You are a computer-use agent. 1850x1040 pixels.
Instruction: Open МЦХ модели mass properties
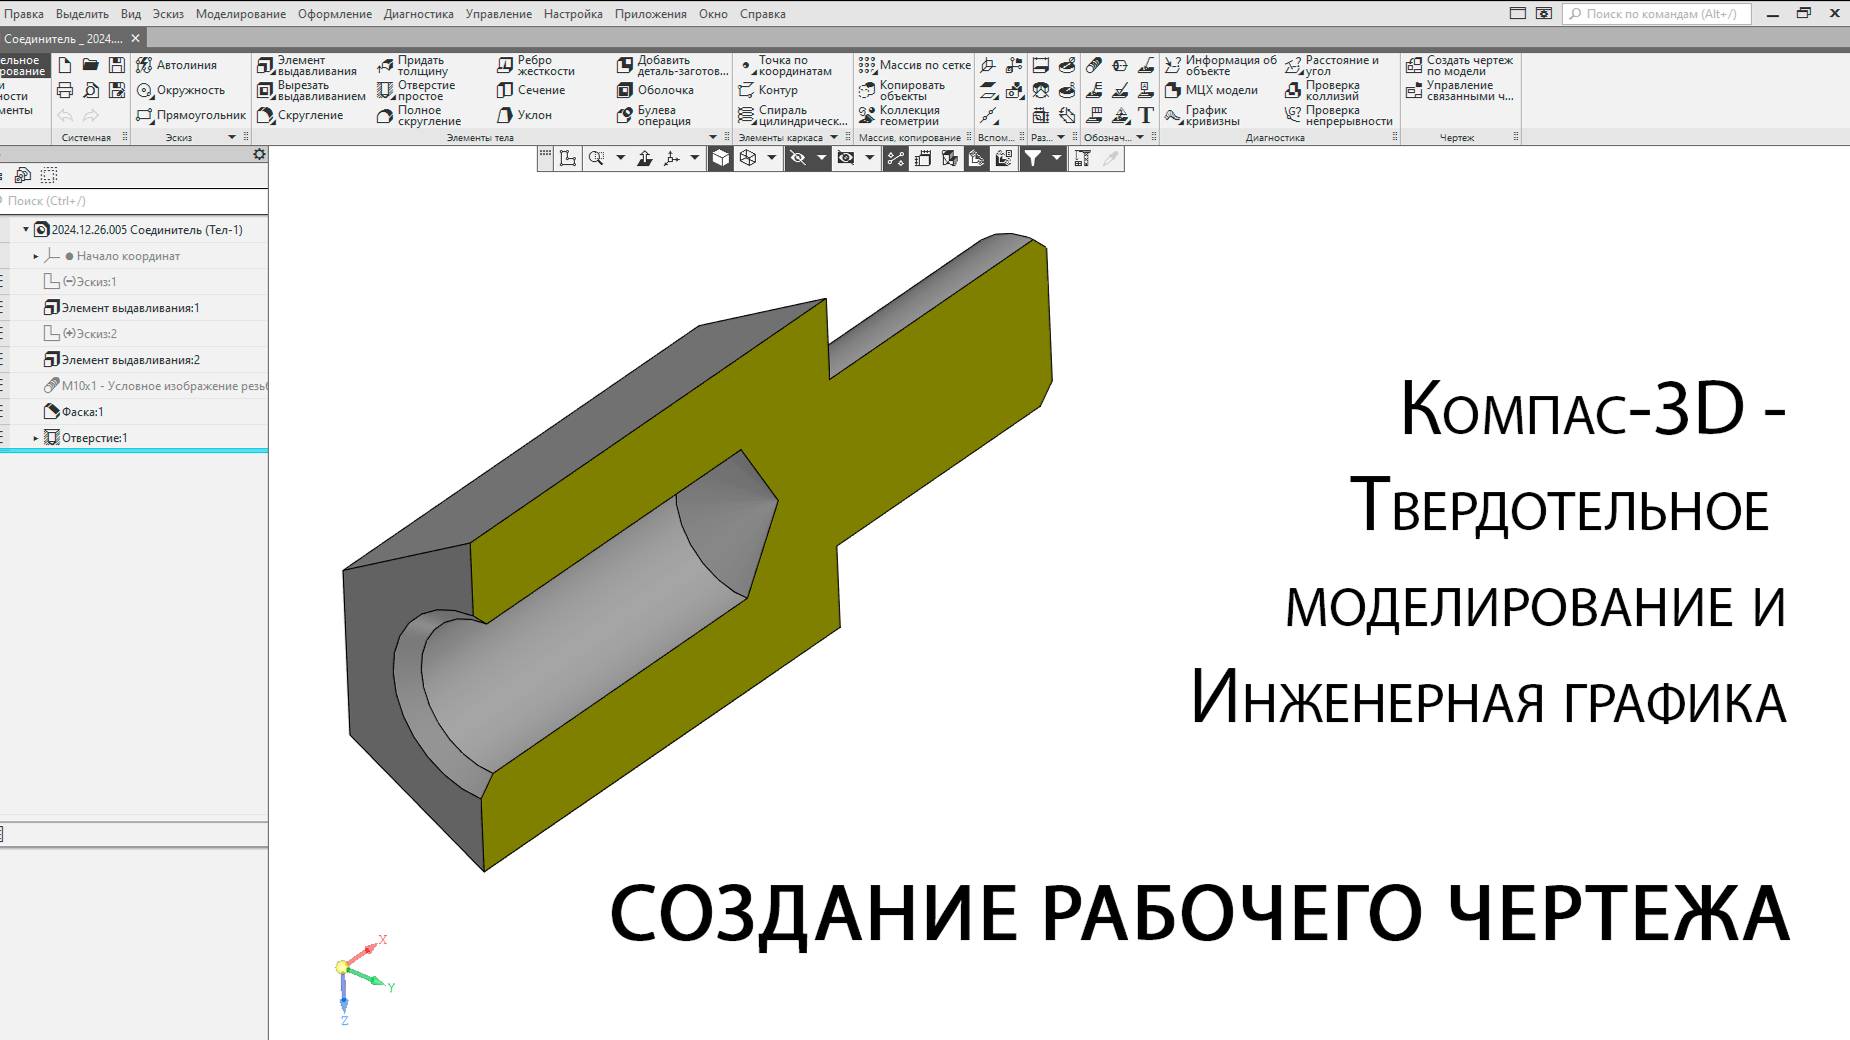coord(1212,90)
